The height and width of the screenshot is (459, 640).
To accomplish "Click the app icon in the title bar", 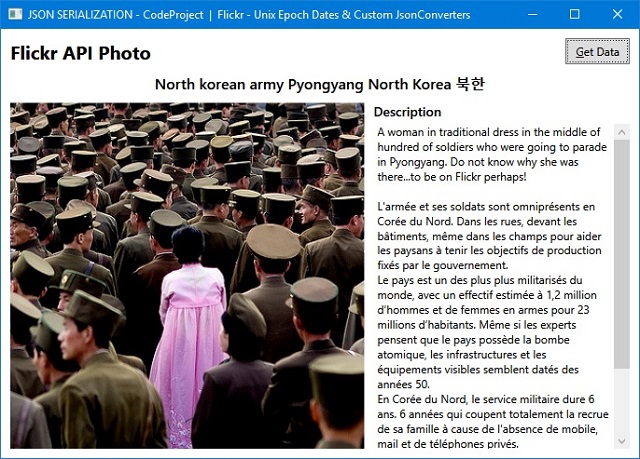I will coord(15,14).
